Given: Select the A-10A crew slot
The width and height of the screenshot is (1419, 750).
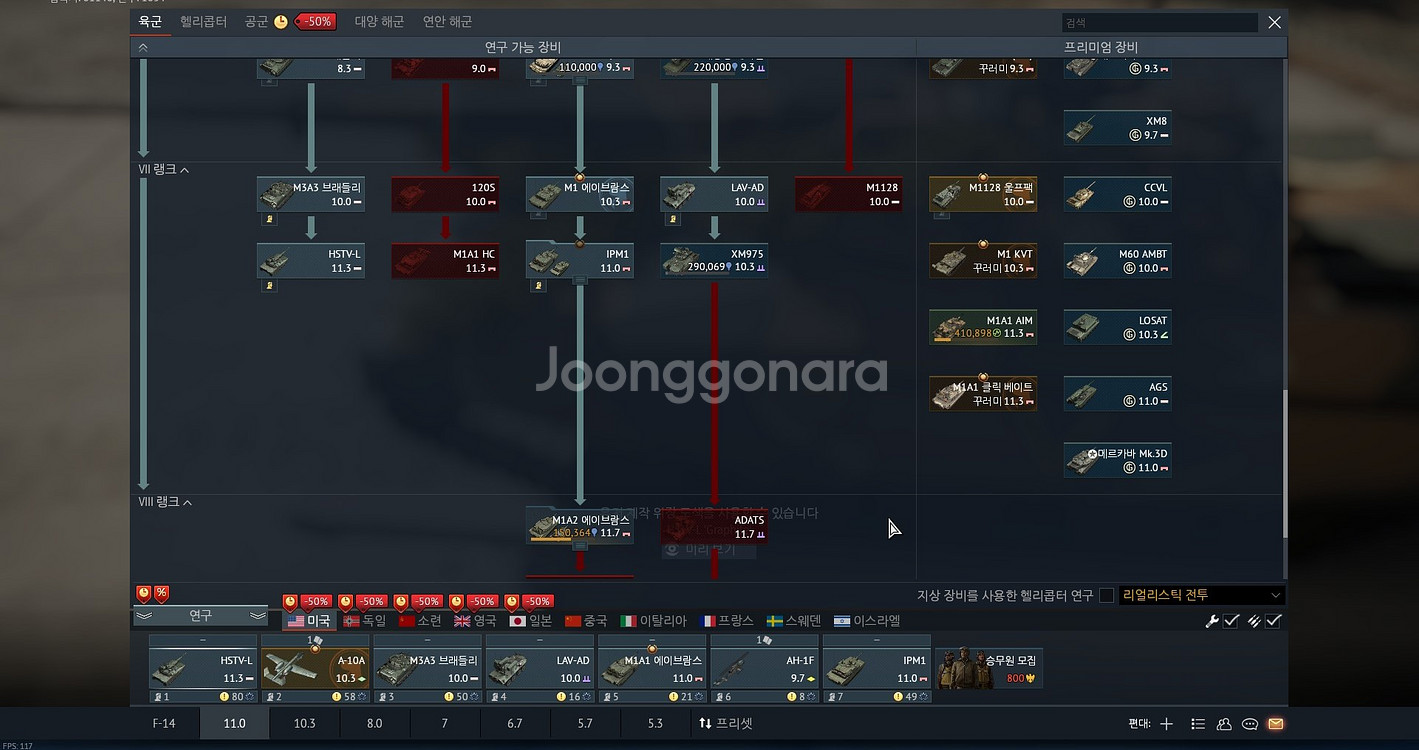Looking at the screenshot, I should (315, 668).
